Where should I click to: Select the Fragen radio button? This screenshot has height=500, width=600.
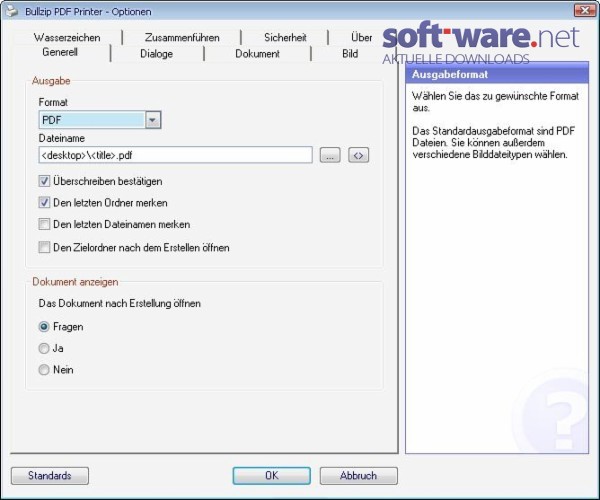(x=44, y=327)
